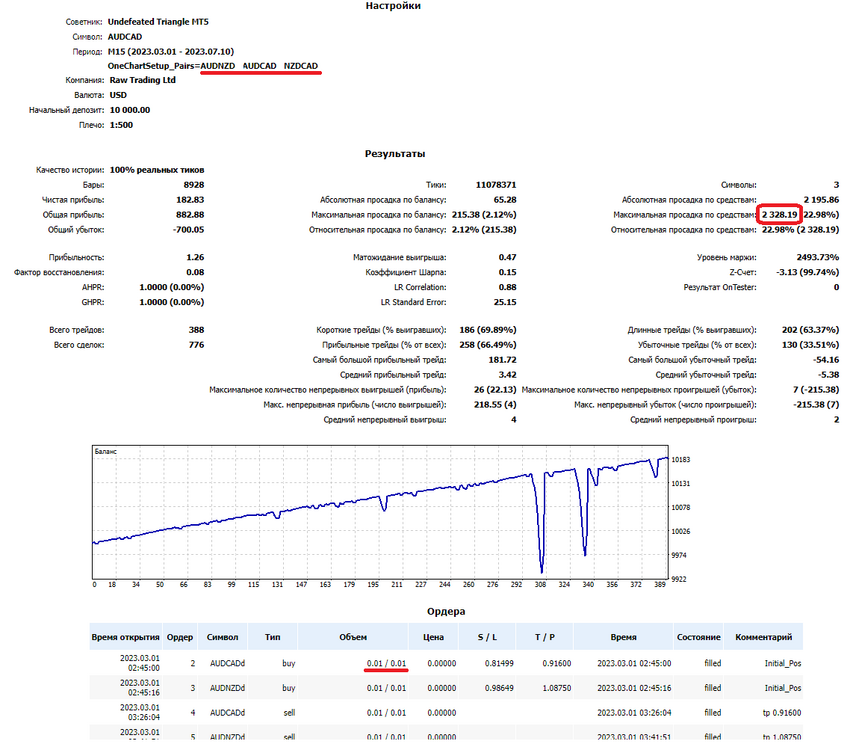Select the chart axis value 10183
The width and height of the screenshot is (856, 750).
point(680,460)
